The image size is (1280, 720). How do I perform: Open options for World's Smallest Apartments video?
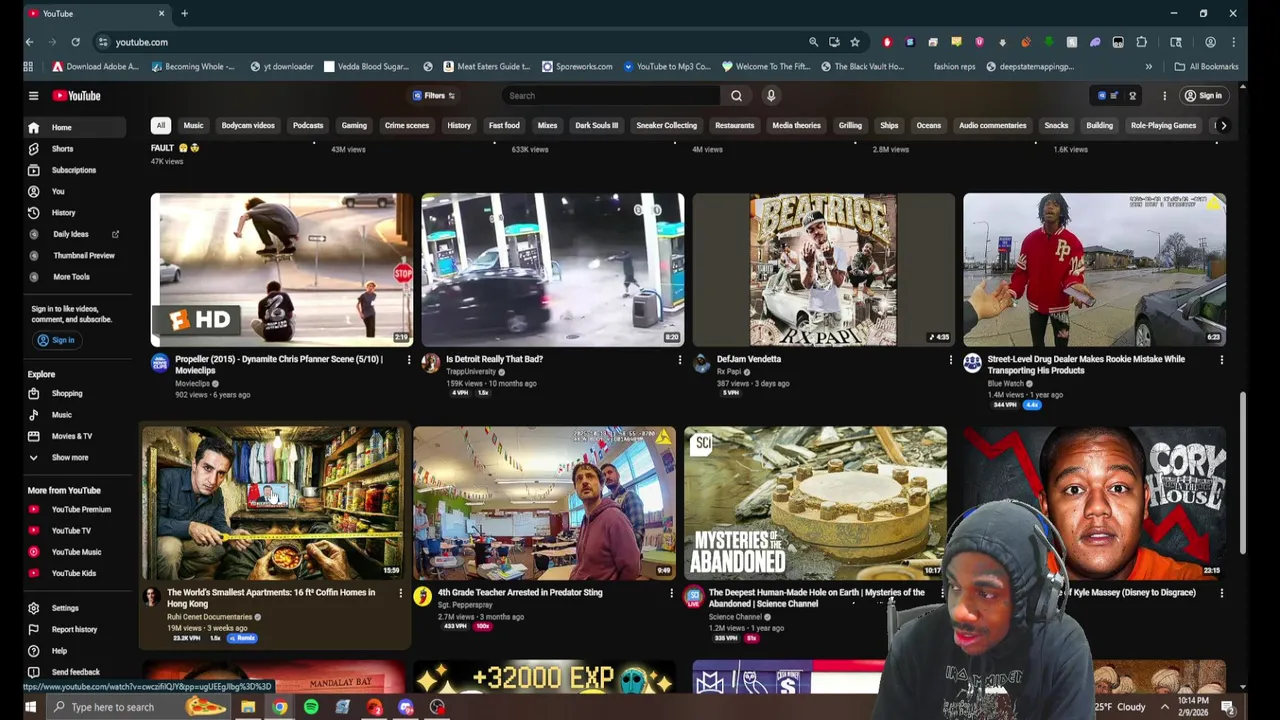pyautogui.click(x=400, y=593)
